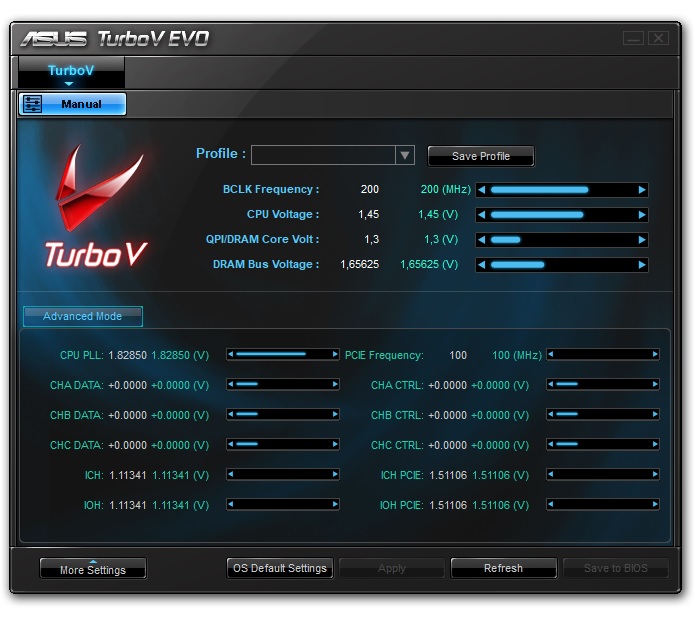Lower QPI/DRAM Core Volt with left arrow
The image size is (695, 619).
[482, 240]
